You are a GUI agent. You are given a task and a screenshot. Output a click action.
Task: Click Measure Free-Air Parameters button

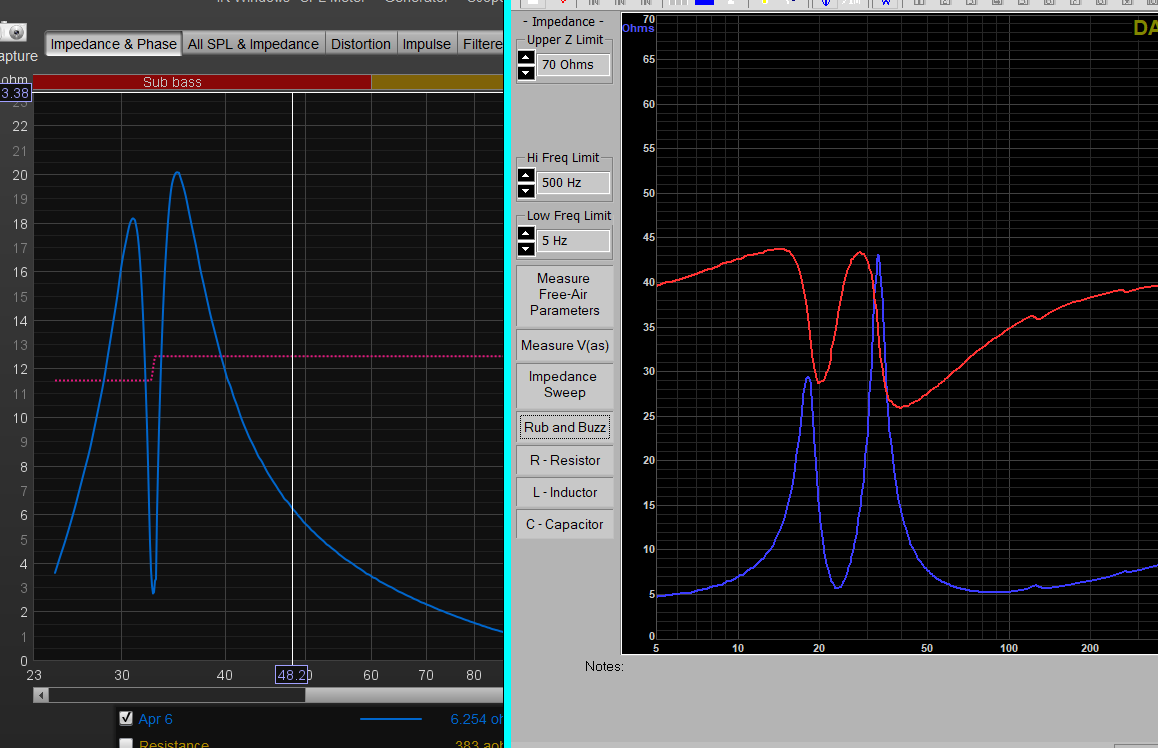(x=564, y=295)
